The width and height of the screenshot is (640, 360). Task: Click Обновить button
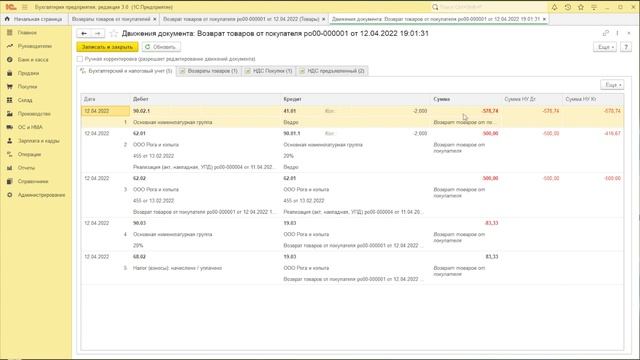click(160, 47)
